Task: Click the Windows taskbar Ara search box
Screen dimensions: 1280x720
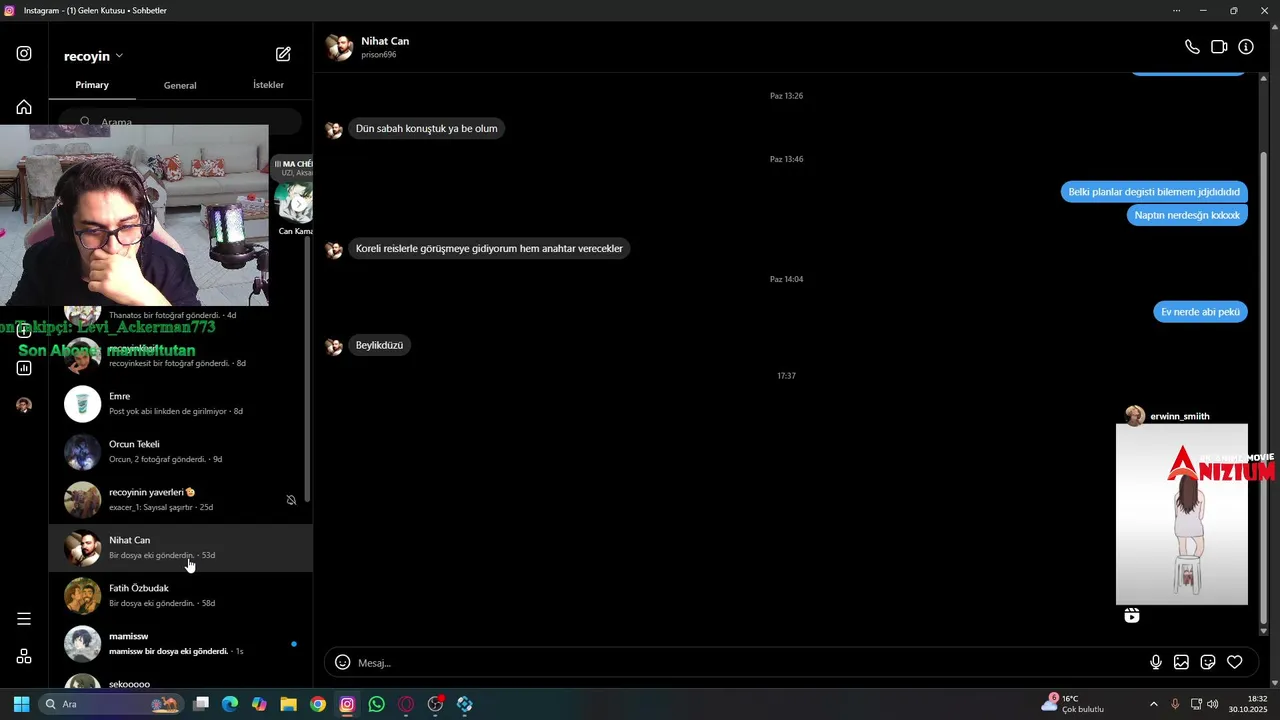Action: pyautogui.click(x=112, y=704)
